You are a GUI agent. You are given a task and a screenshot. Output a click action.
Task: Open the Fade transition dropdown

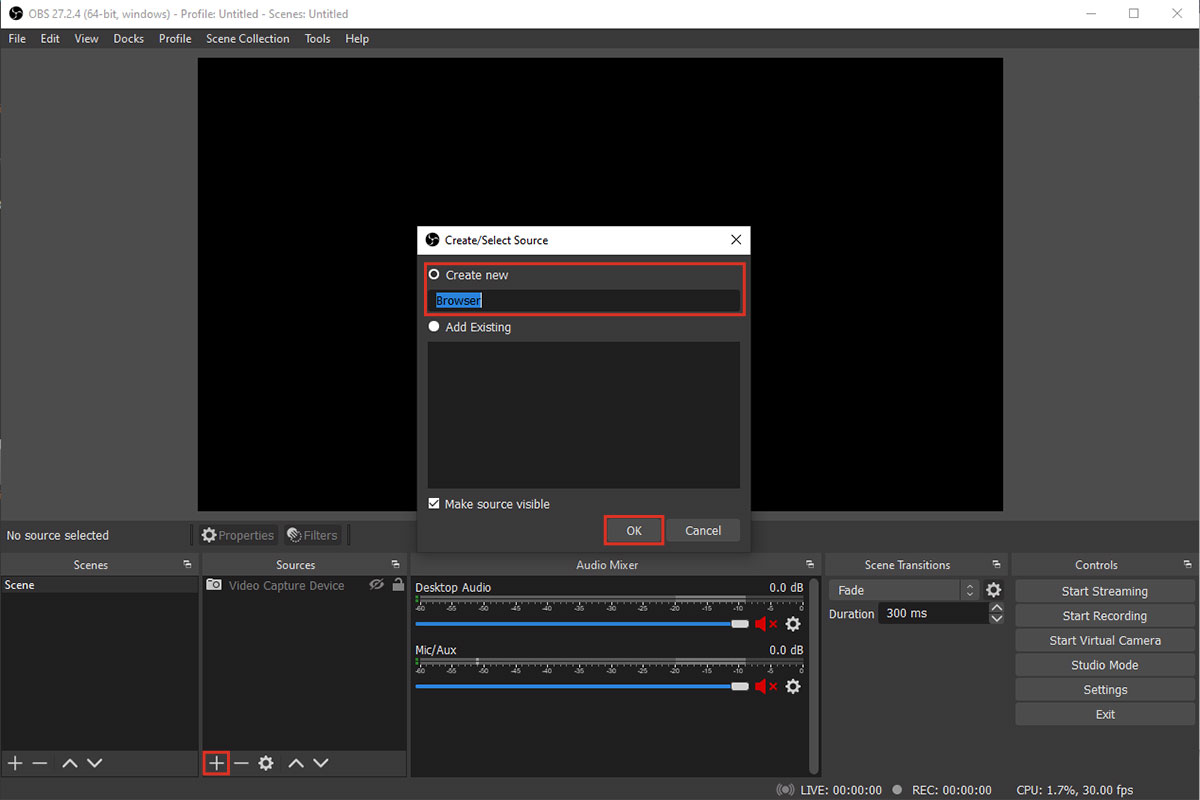click(x=904, y=590)
